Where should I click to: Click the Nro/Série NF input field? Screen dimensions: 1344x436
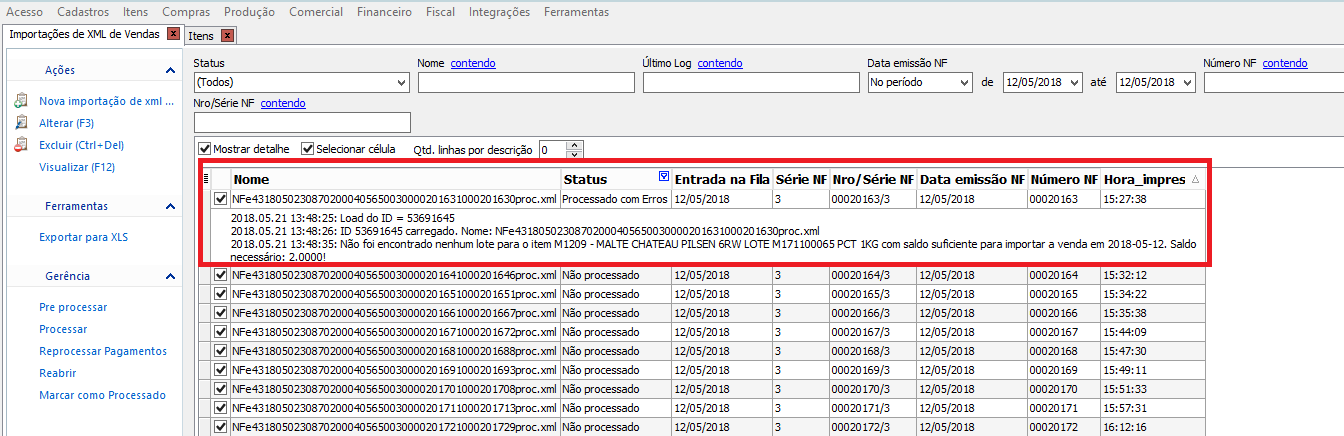coord(302,122)
